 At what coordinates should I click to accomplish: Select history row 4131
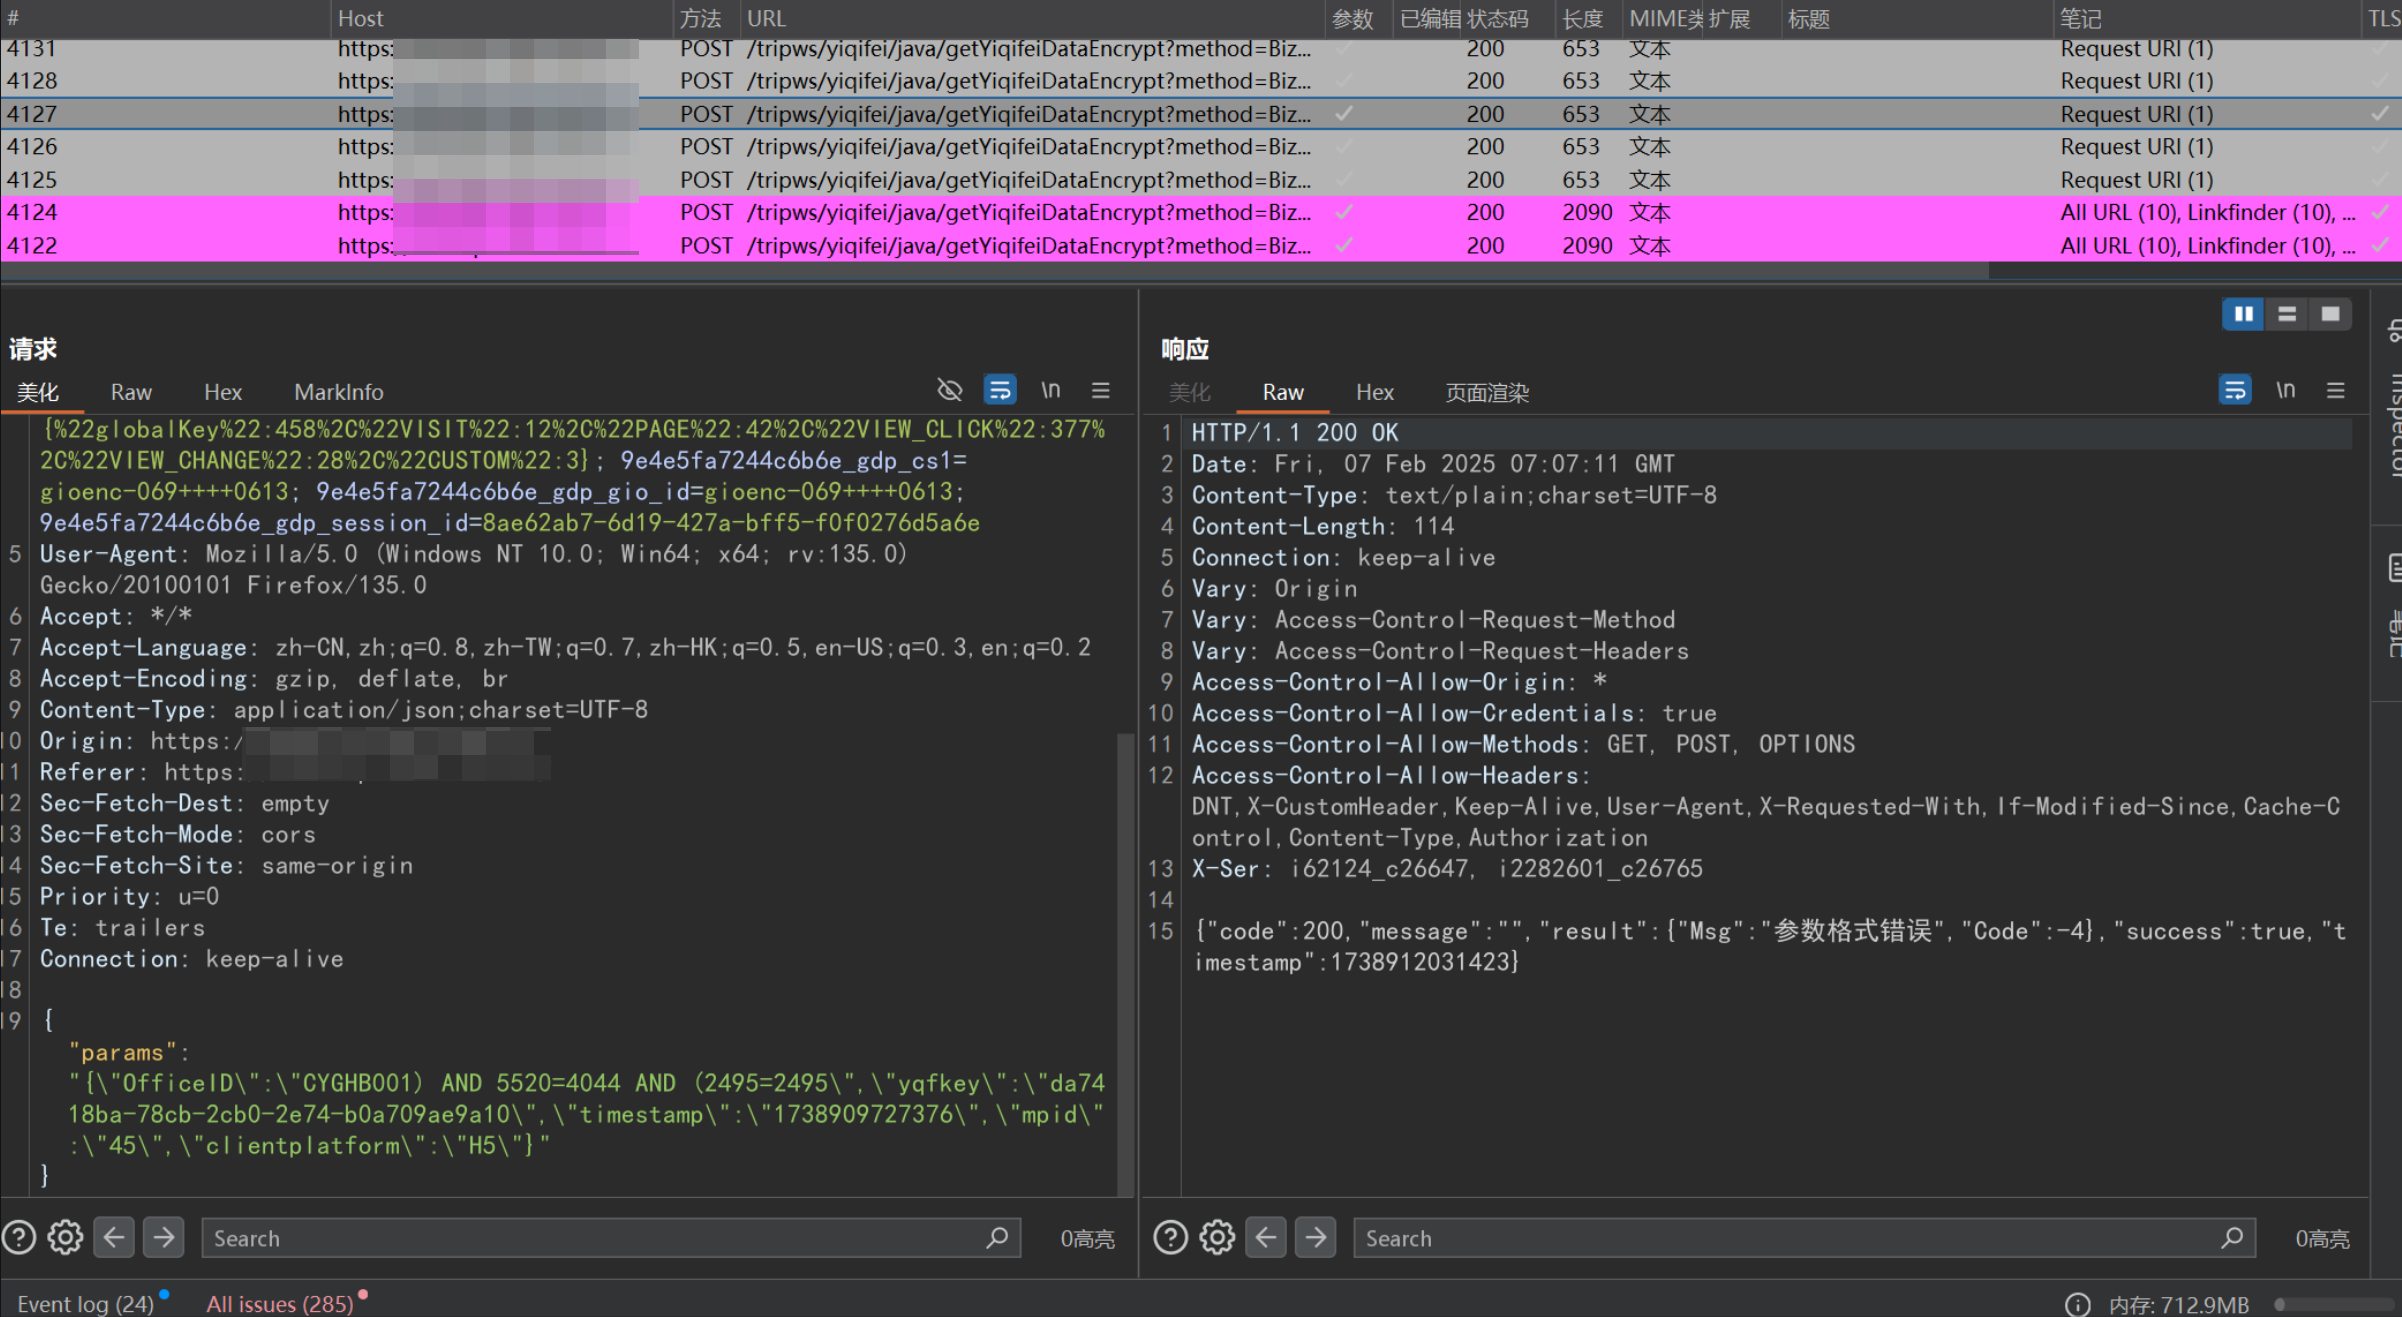(1200, 49)
